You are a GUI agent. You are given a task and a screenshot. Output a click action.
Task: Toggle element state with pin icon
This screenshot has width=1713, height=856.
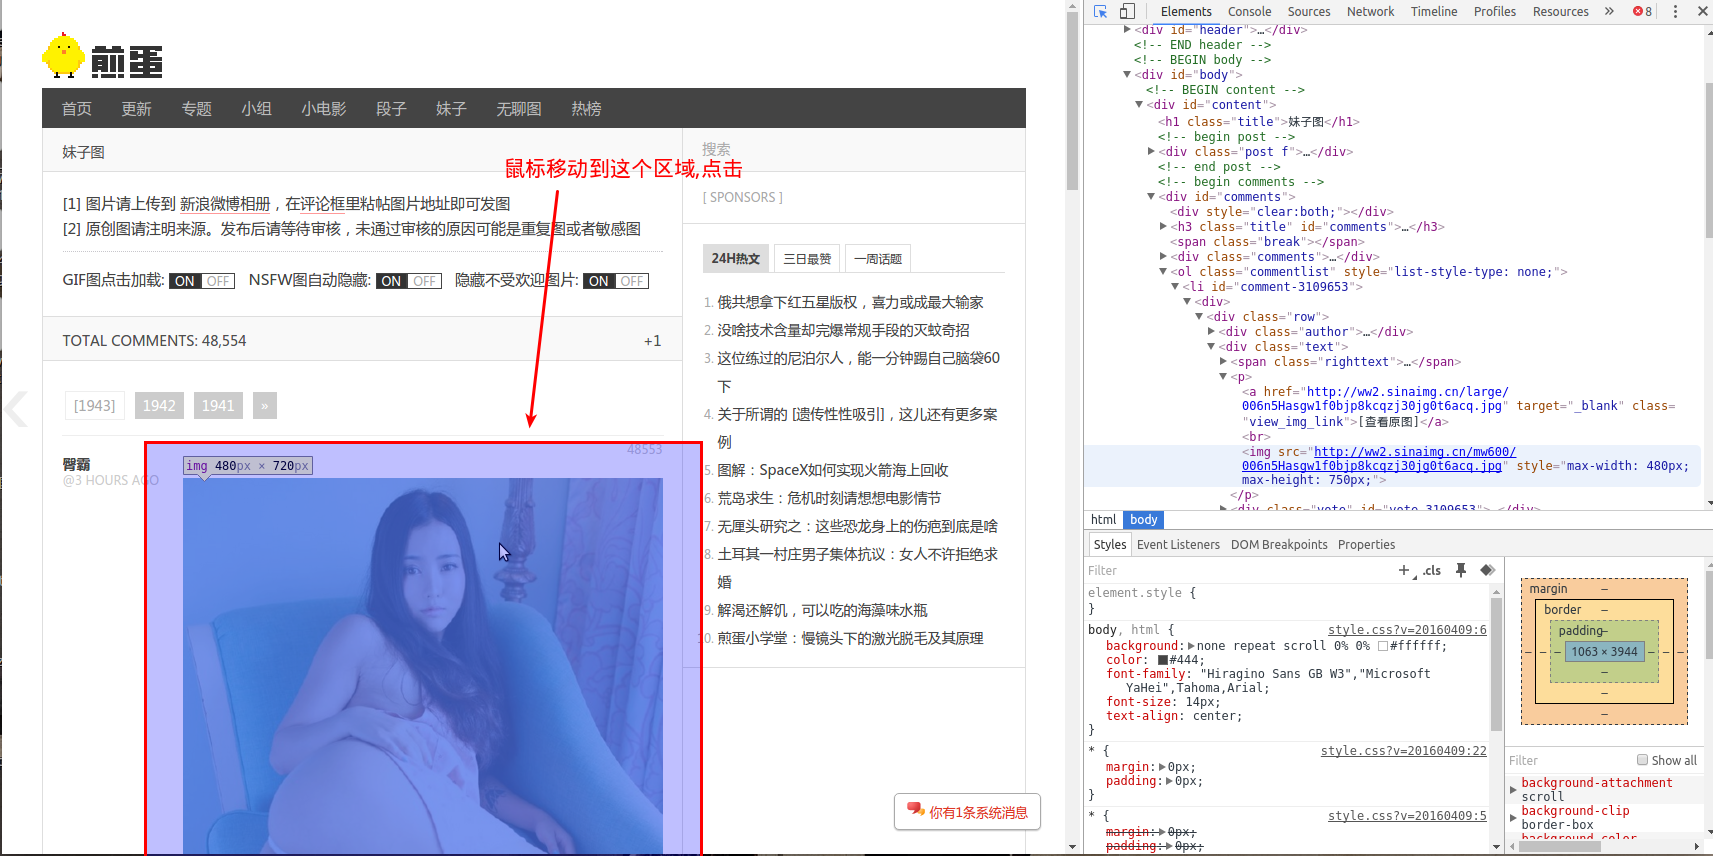point(1461,570)
